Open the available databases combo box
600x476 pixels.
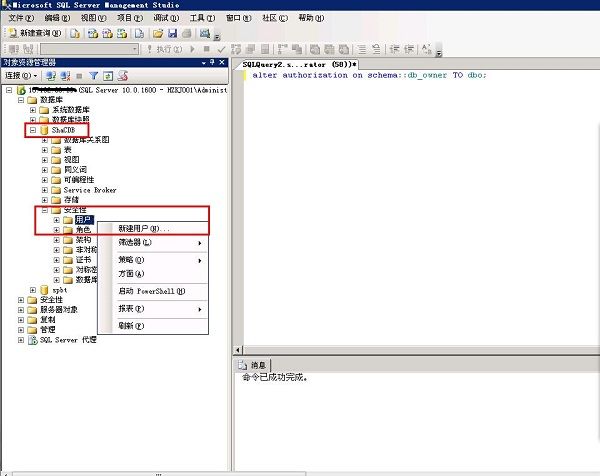[90, 49]
